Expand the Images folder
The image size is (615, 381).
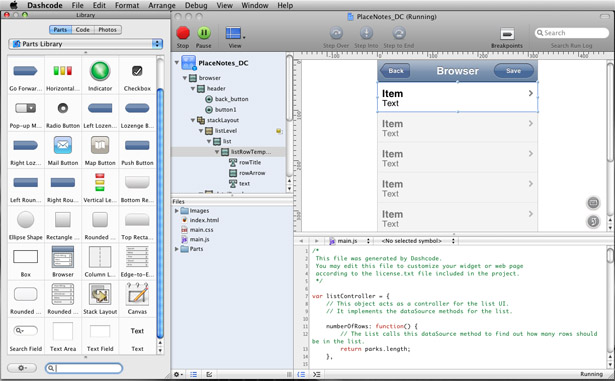[176, 211]
